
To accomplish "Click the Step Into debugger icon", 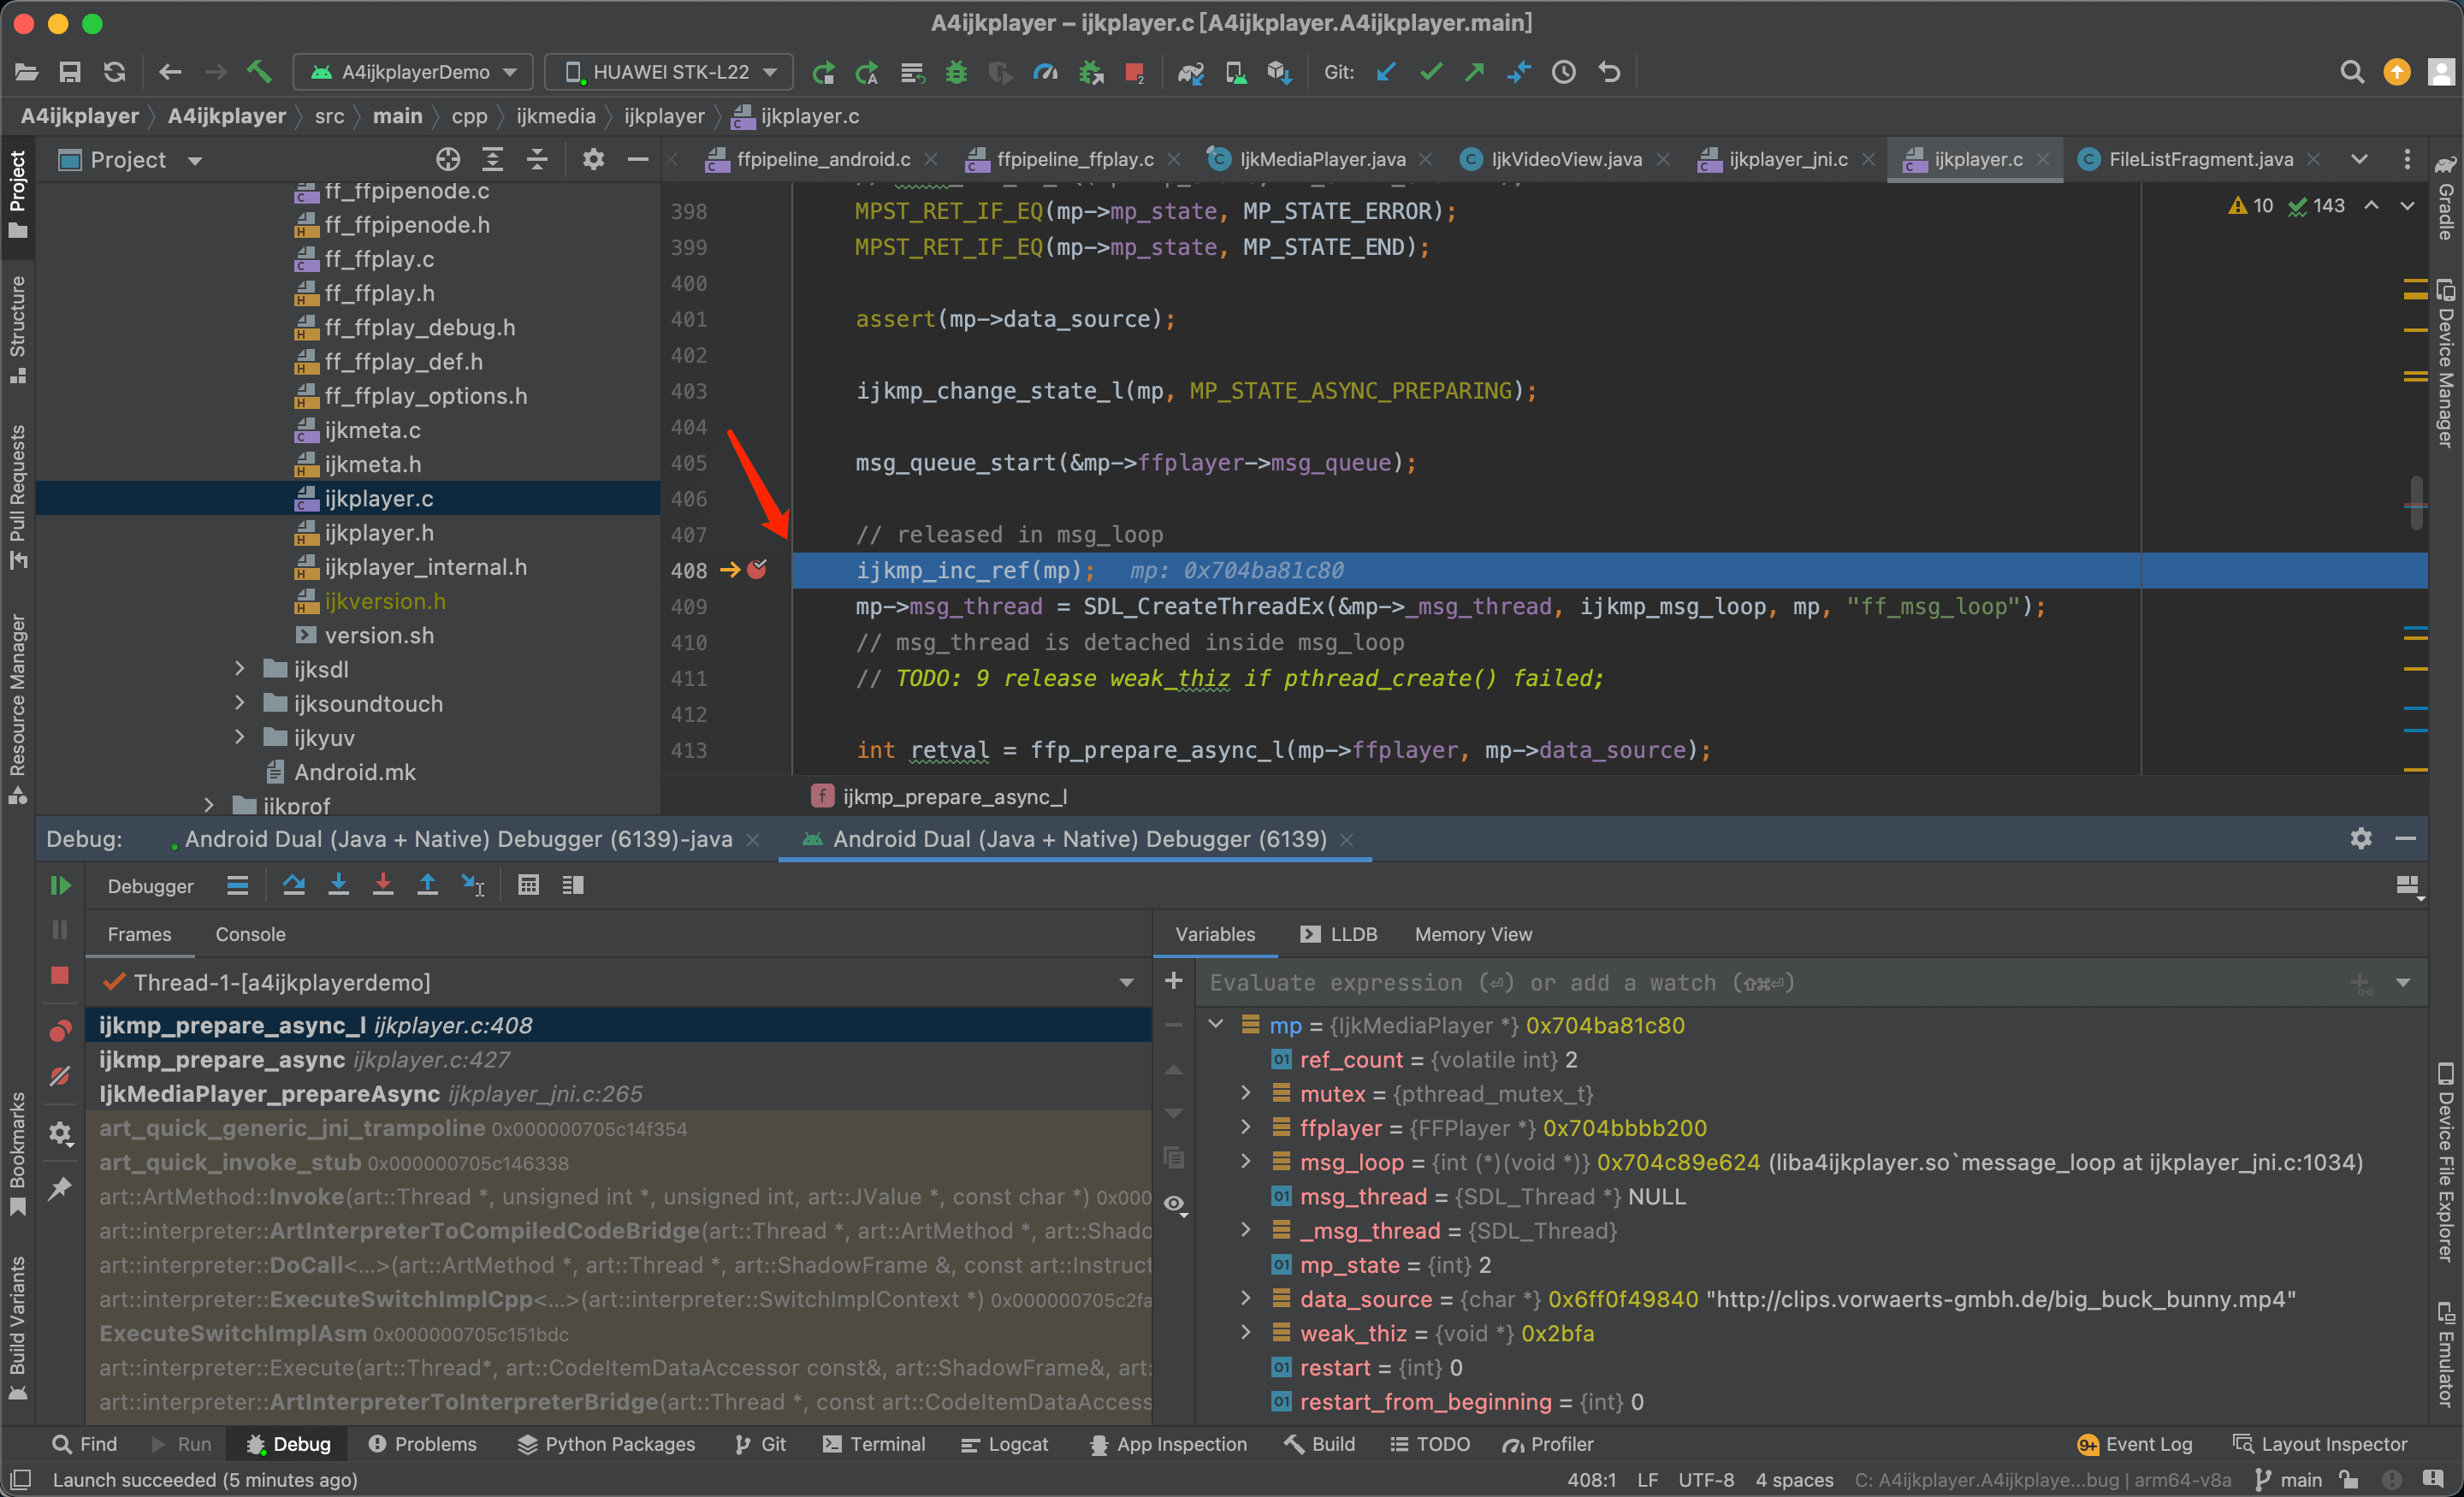I will coord(338,885).
